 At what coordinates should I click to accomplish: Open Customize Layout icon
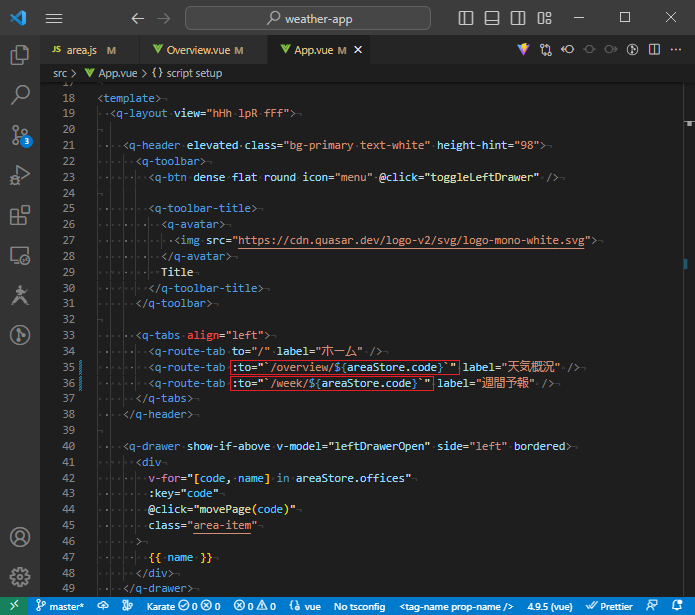[544, 18]
